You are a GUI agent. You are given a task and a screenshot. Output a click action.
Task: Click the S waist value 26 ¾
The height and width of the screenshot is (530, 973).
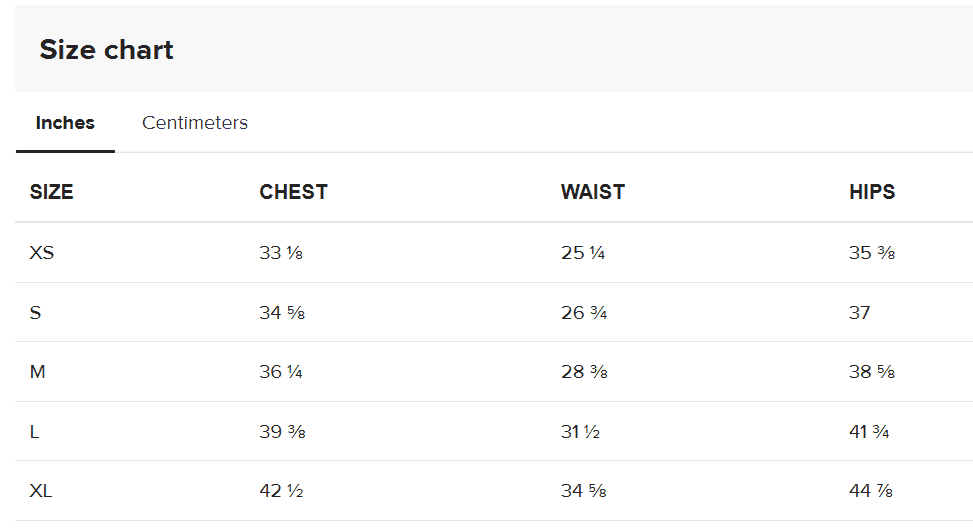(x=584, y=313)
